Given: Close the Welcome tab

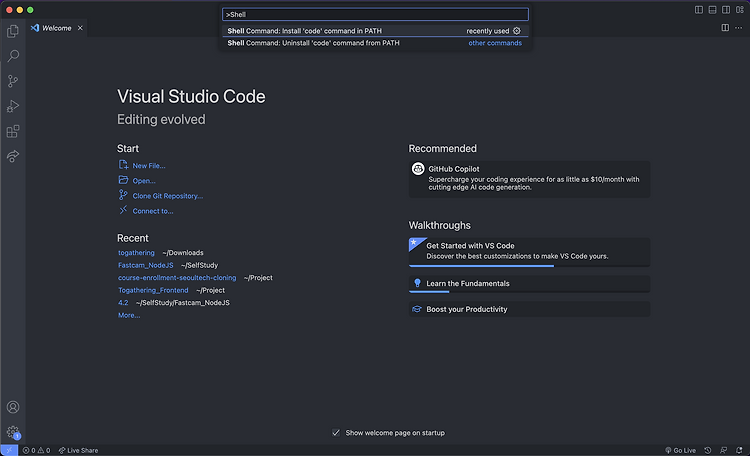Looking at the screenshot, I should tap(80, 28).
